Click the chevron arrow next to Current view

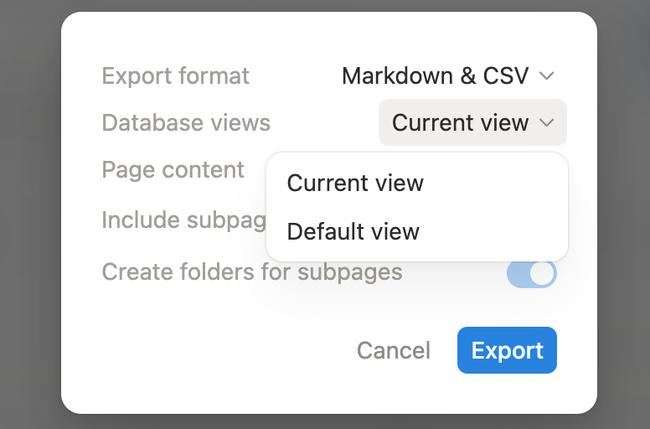click(x=547, y=123)
